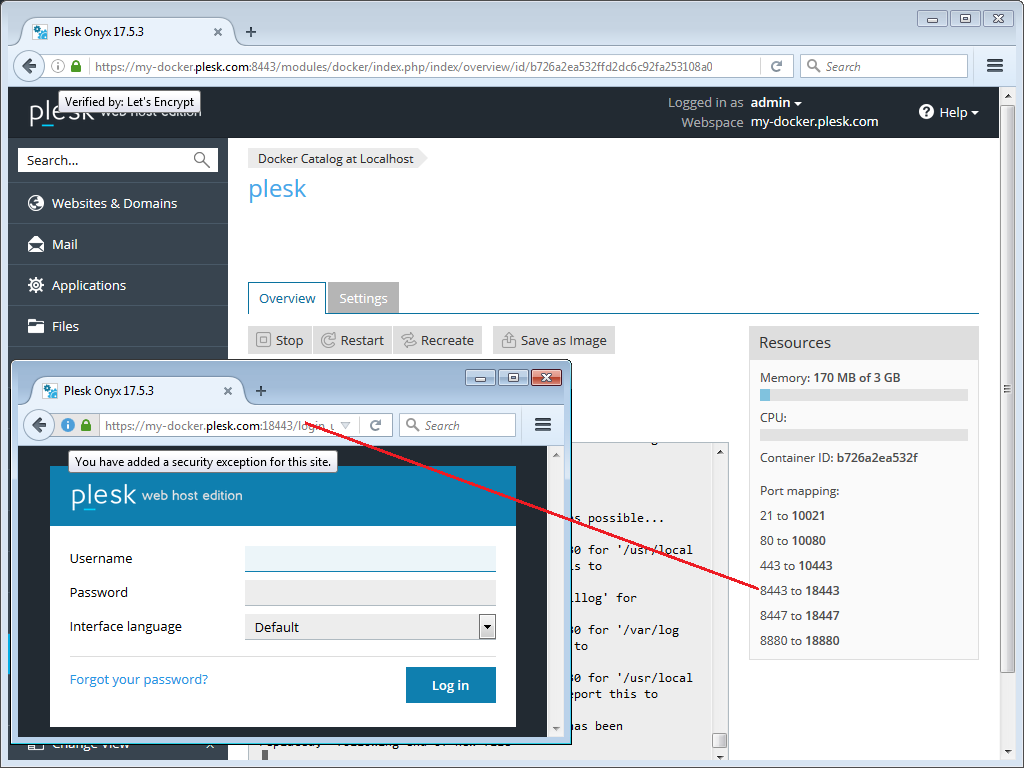Reload the page in the login popup window
This screenshot has width=1024, height=768.
(x=376, y=425)
